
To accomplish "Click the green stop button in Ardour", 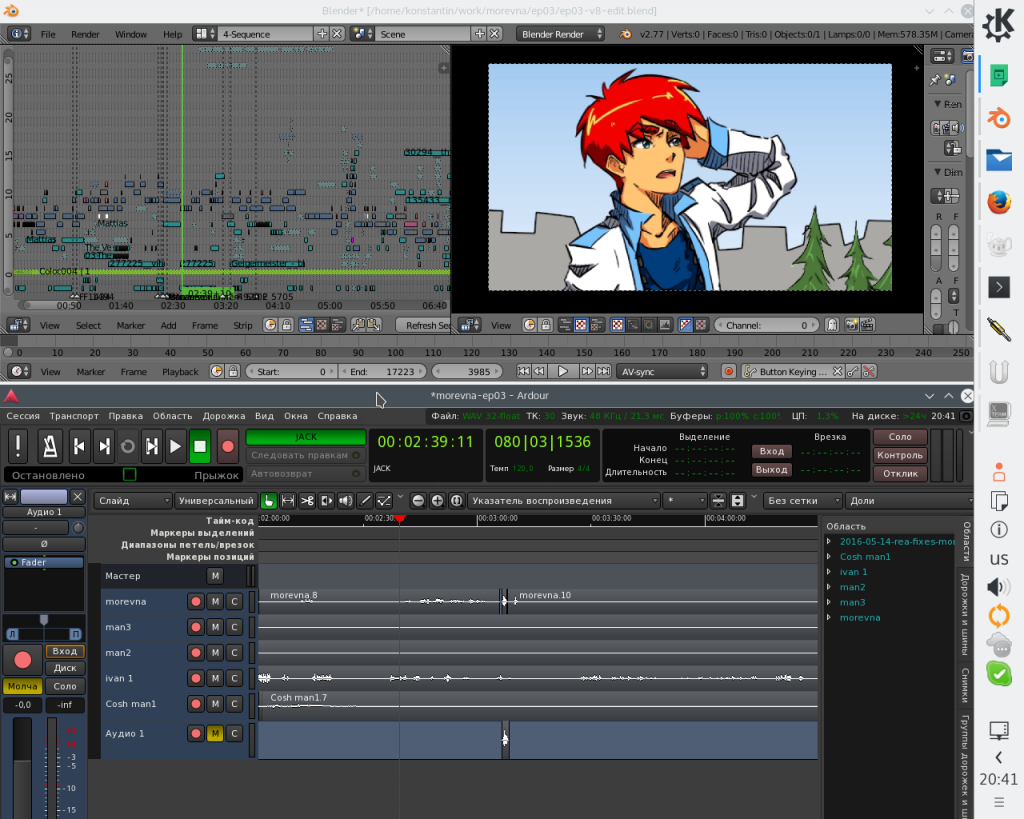I will click(200, 446).
